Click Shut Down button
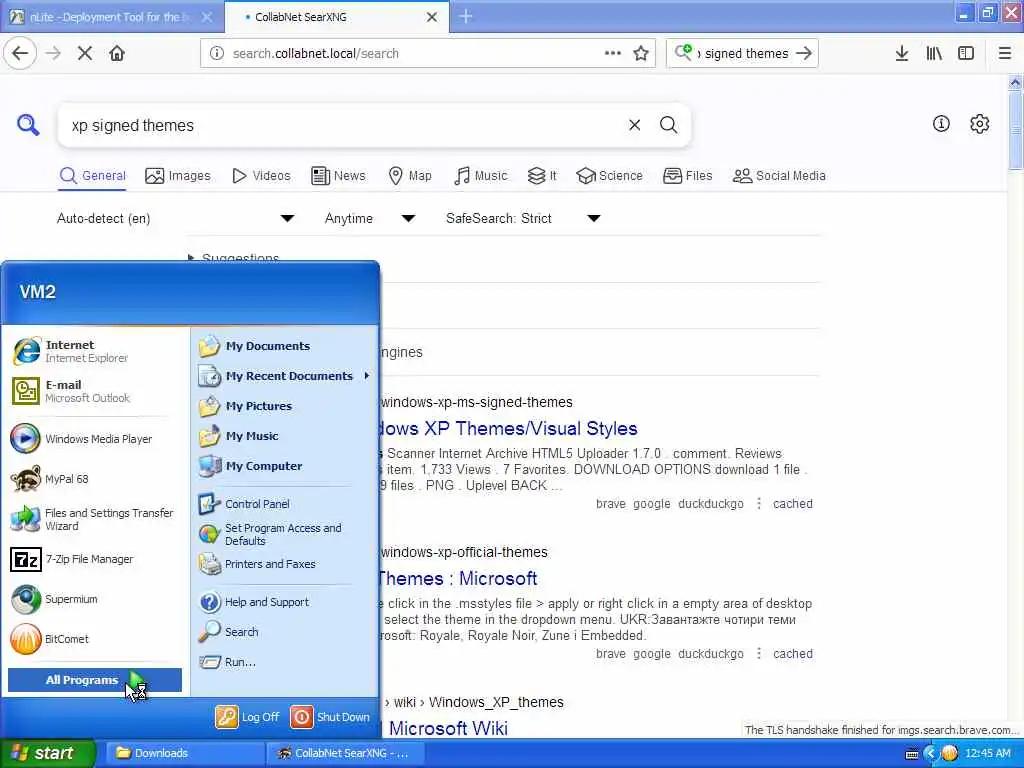The width and height of the screenshot is (1024, 768). (x=330, y=717)
